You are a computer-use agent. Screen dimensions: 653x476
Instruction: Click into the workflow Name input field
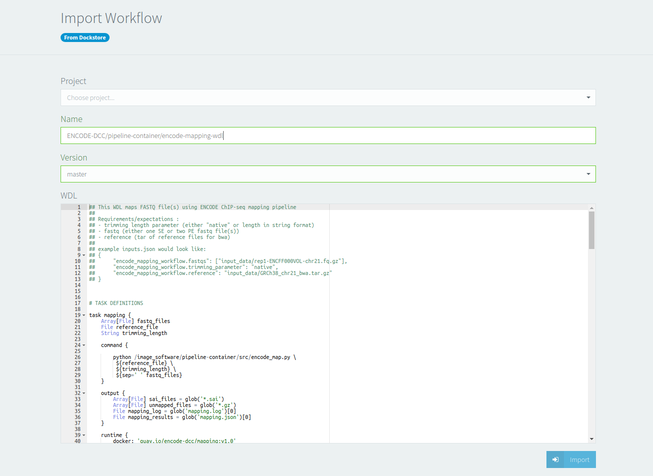pyautogui.click(x=328, y=136)
